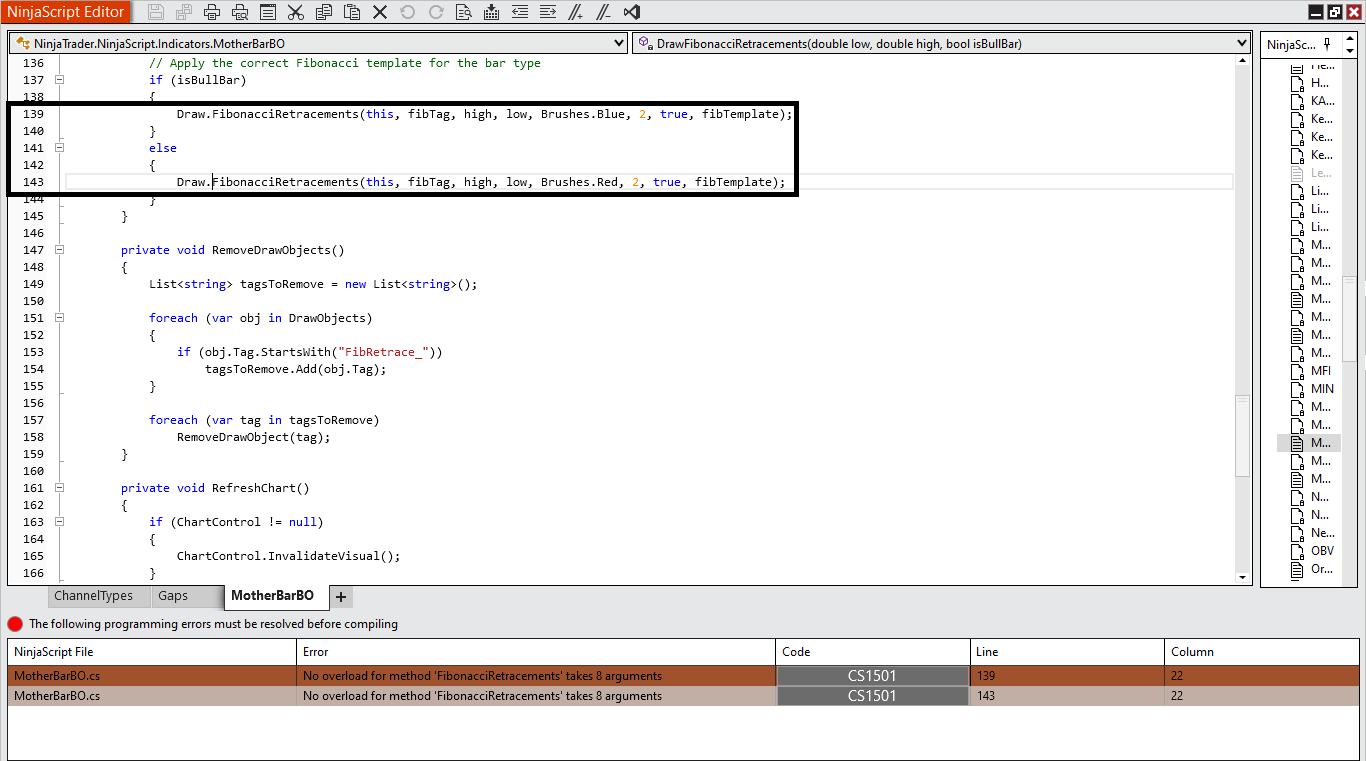Click the highlighted M... file in explorer
Image resolution: width=1366 pixels, height=761 pixels.
point(1310,443)
